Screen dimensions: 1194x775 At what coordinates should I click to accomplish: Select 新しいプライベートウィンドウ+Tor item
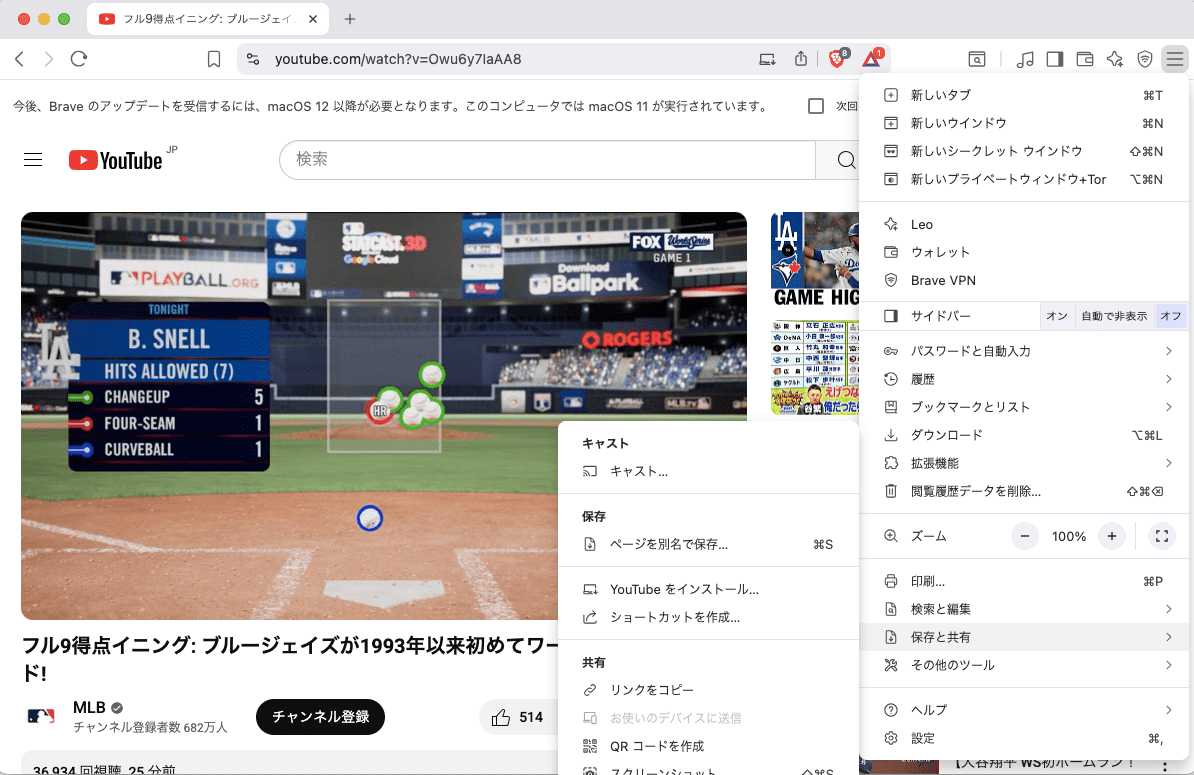(x=1026, y=179)
